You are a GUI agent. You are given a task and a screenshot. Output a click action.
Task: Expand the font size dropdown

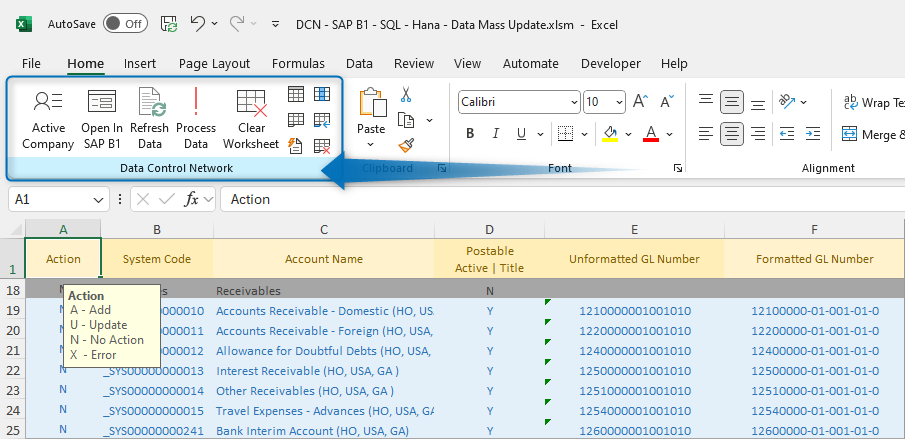pyautogui.click(x=620, y=102)
